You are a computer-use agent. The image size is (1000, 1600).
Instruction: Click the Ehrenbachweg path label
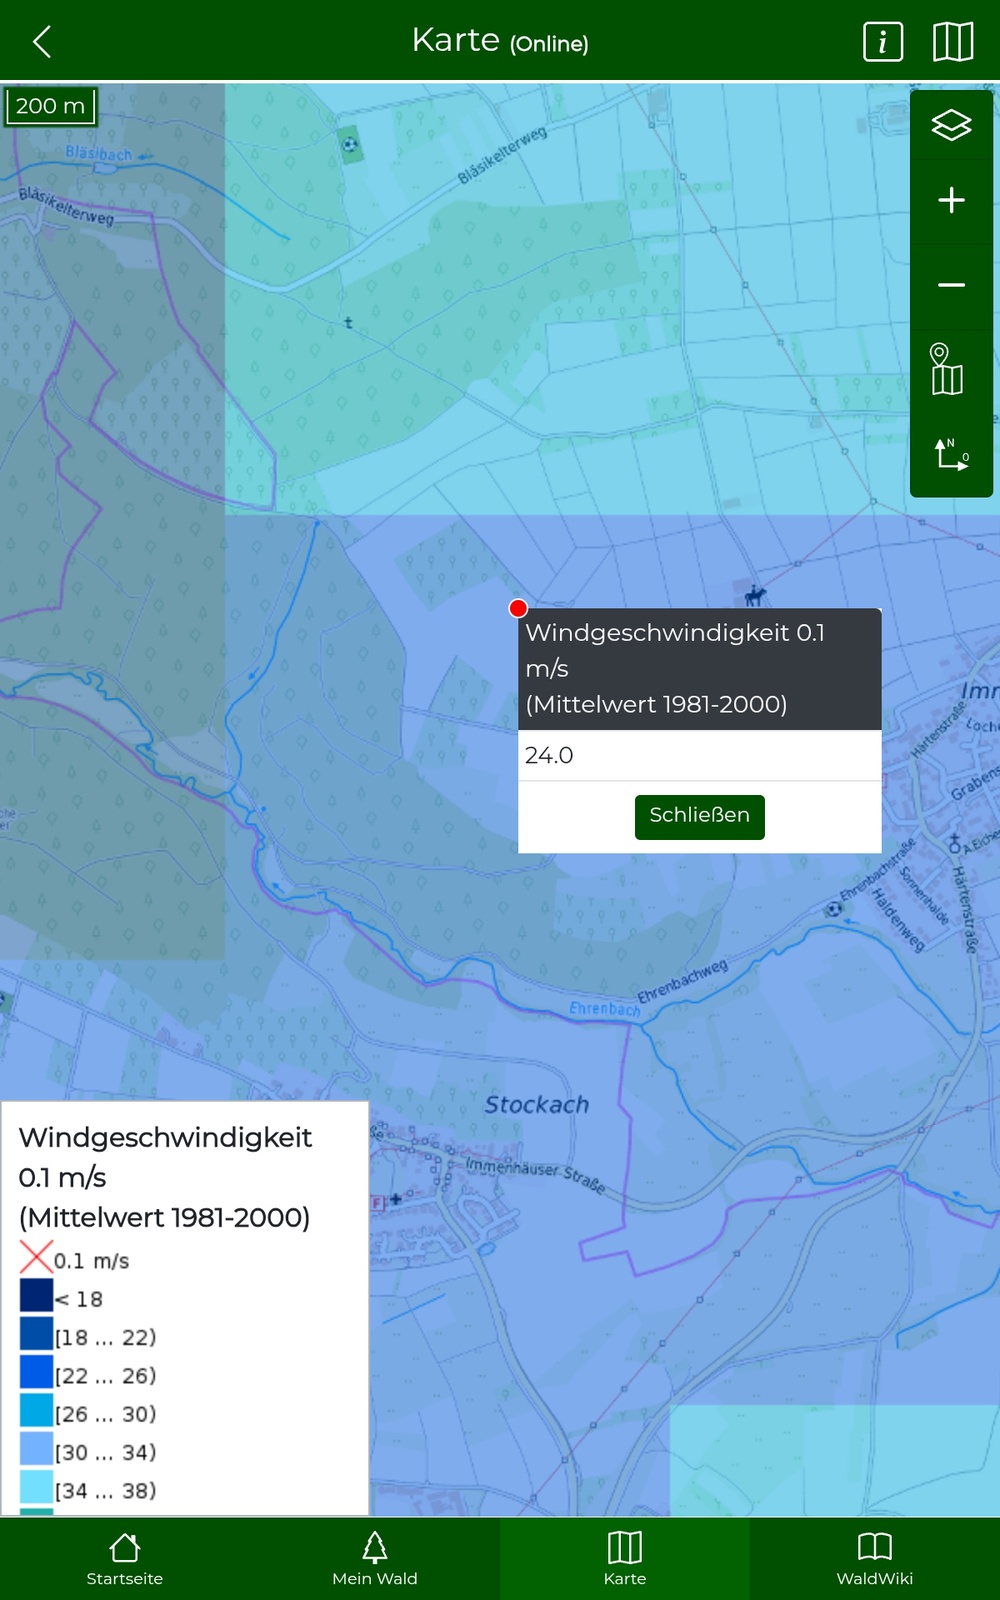(x=682, y=981)
